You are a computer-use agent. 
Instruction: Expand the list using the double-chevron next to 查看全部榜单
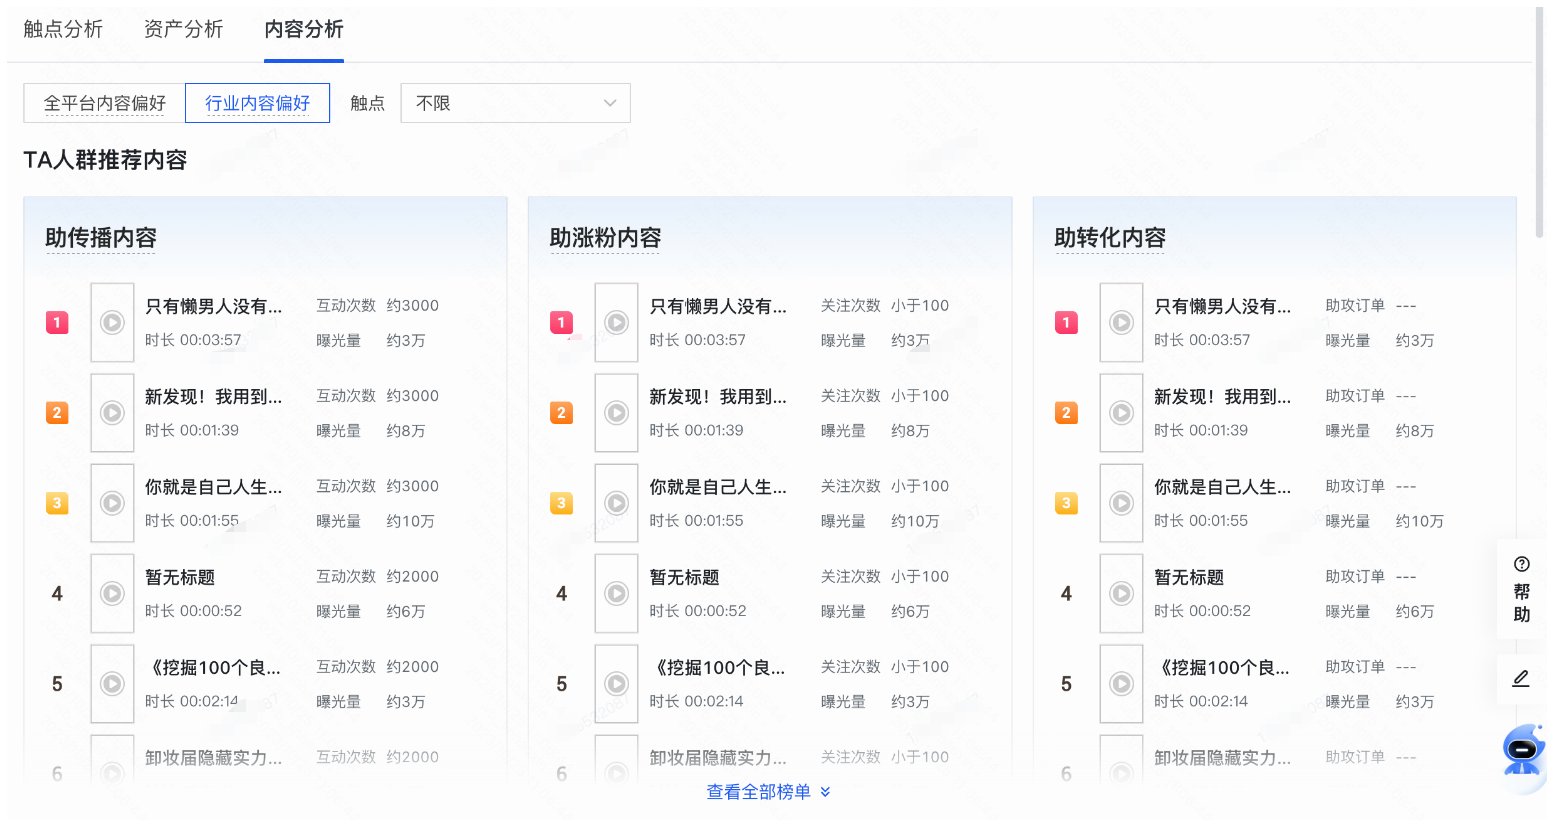825,790
